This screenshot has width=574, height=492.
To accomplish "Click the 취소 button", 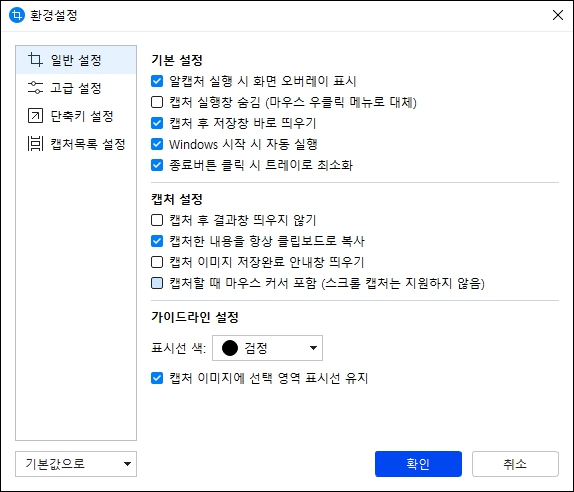I will click(x=515, y=464).
